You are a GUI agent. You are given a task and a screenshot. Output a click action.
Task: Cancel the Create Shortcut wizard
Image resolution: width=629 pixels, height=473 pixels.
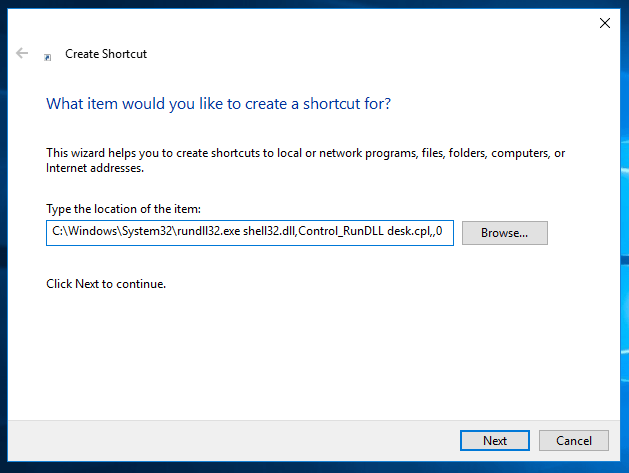[x=574, y=441]
